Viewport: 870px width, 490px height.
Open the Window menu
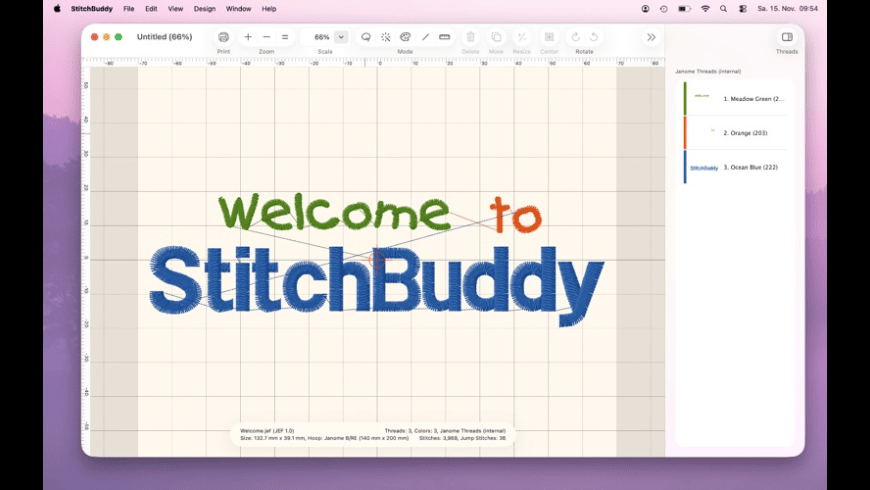point(239,9)
